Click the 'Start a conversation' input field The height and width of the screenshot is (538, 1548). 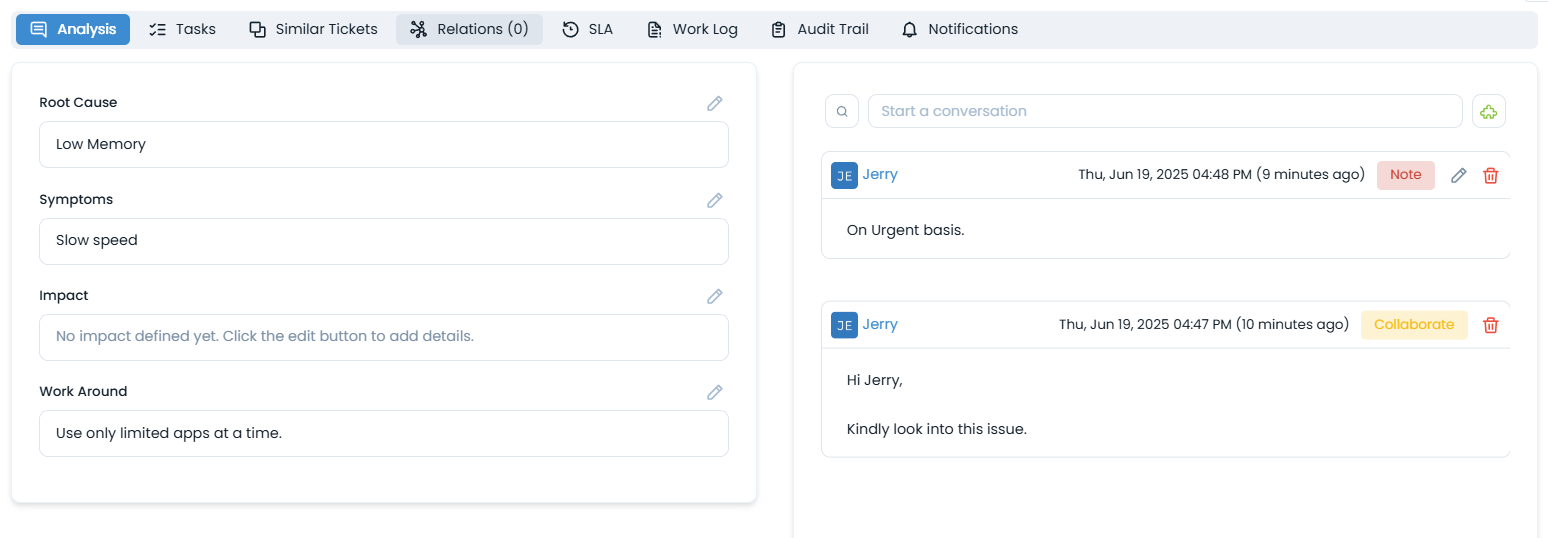1164,111
